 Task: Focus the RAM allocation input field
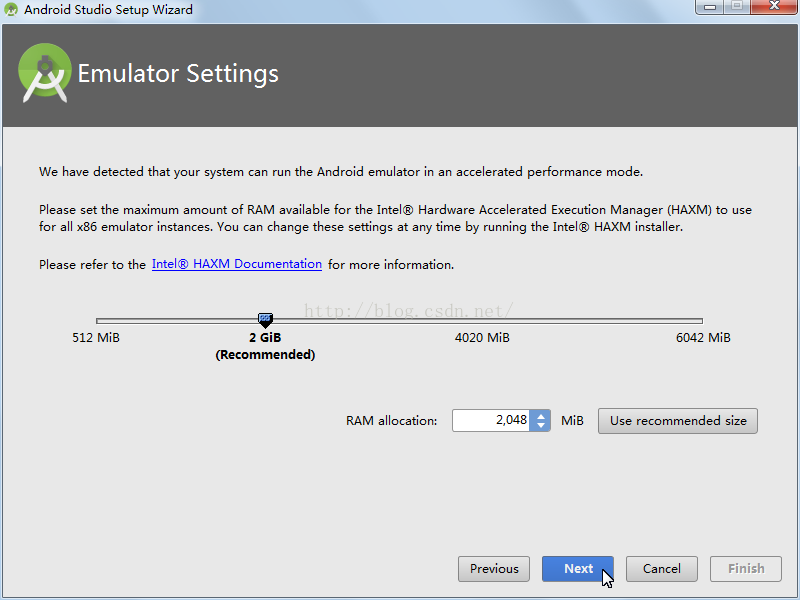coord(491,420)
